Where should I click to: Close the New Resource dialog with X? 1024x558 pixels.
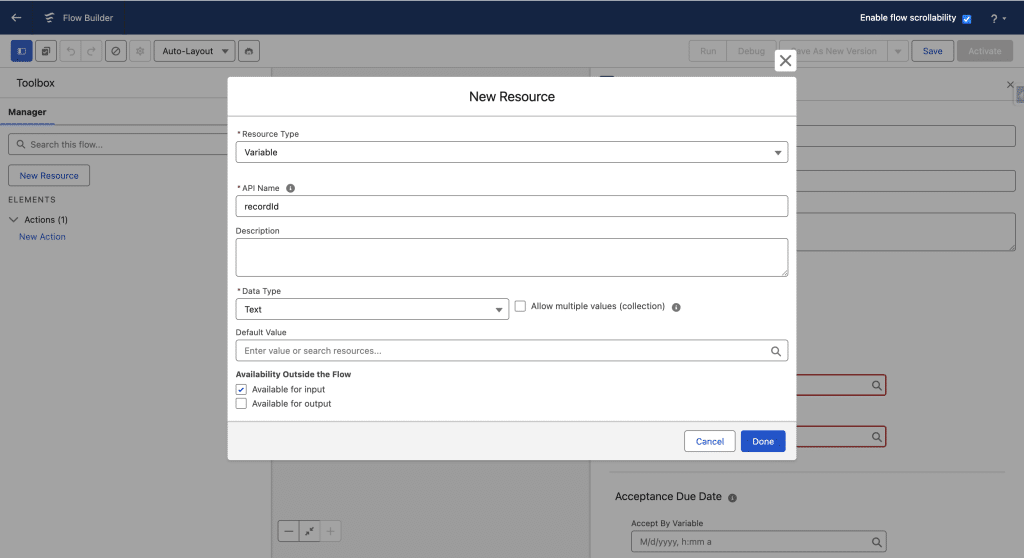click(785, 61)
